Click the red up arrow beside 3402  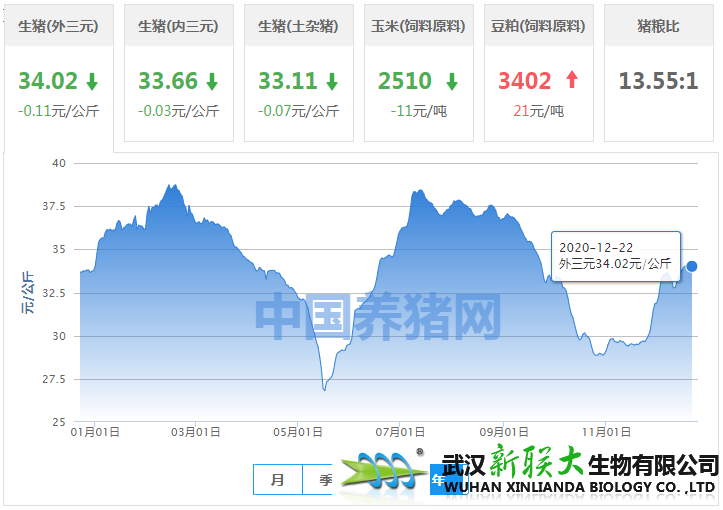click(x=572, y=81)
